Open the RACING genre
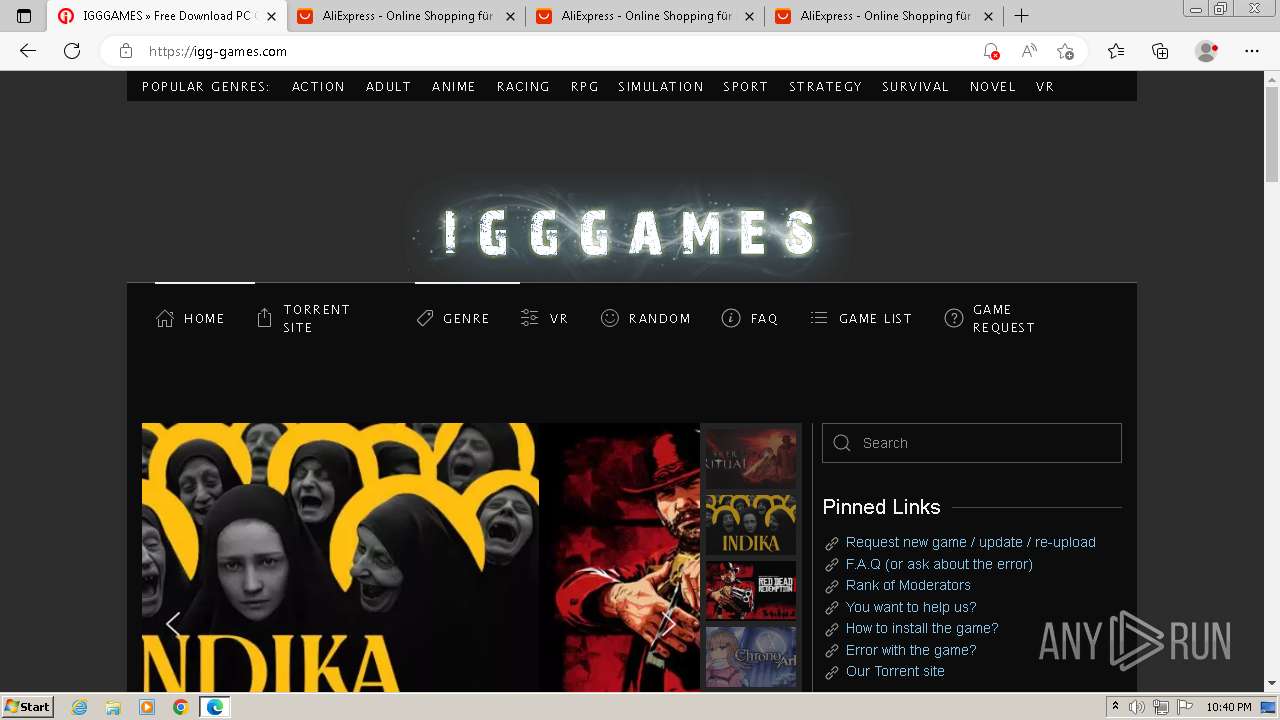1280x720 pixels. (x=523, y=87)
